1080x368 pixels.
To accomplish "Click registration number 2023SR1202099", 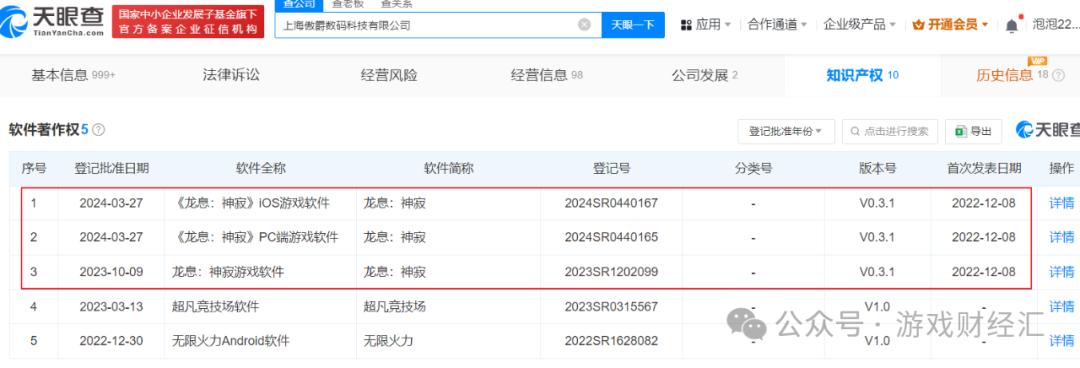I will (611, 272).
